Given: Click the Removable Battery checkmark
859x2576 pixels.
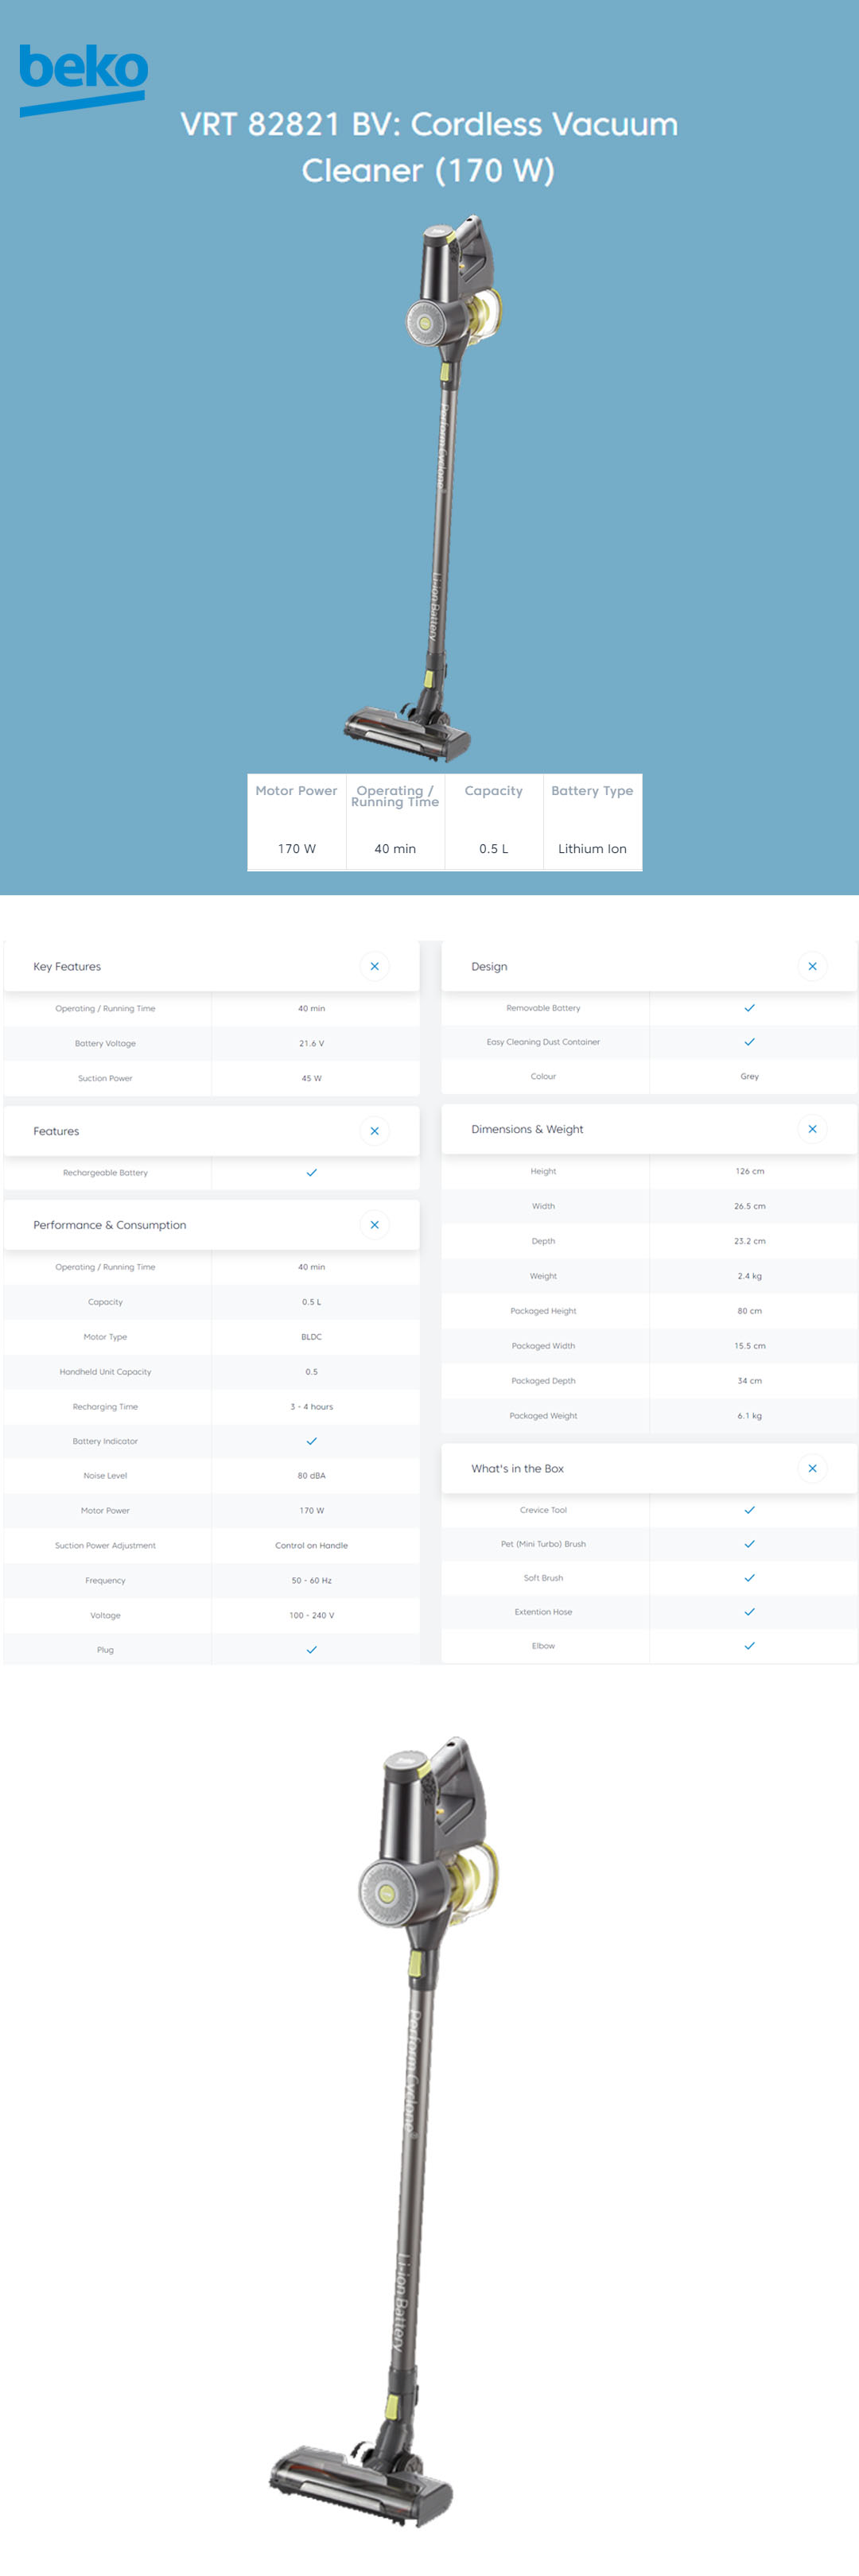Looking at the screenshot, I should click(749, 1008).
